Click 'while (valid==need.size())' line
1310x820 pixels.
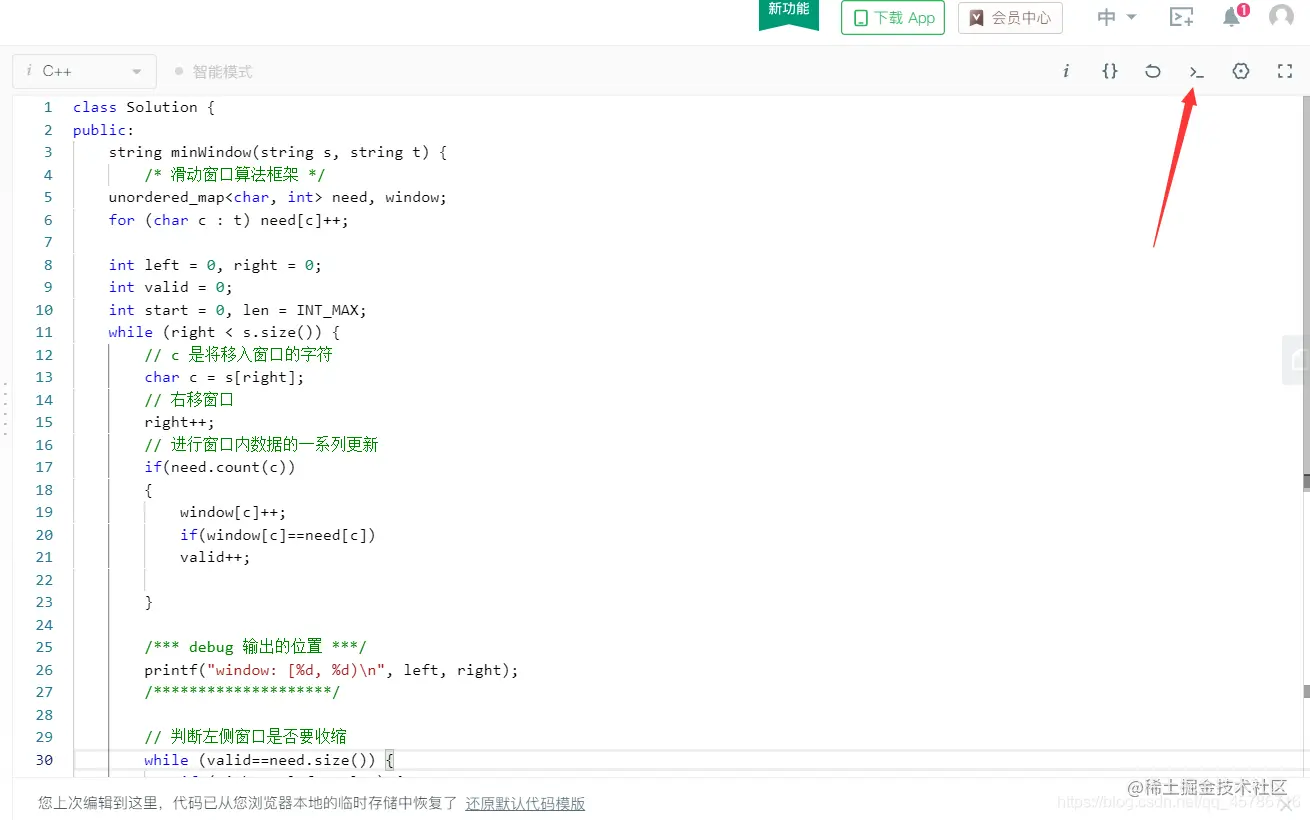(270, 760)
